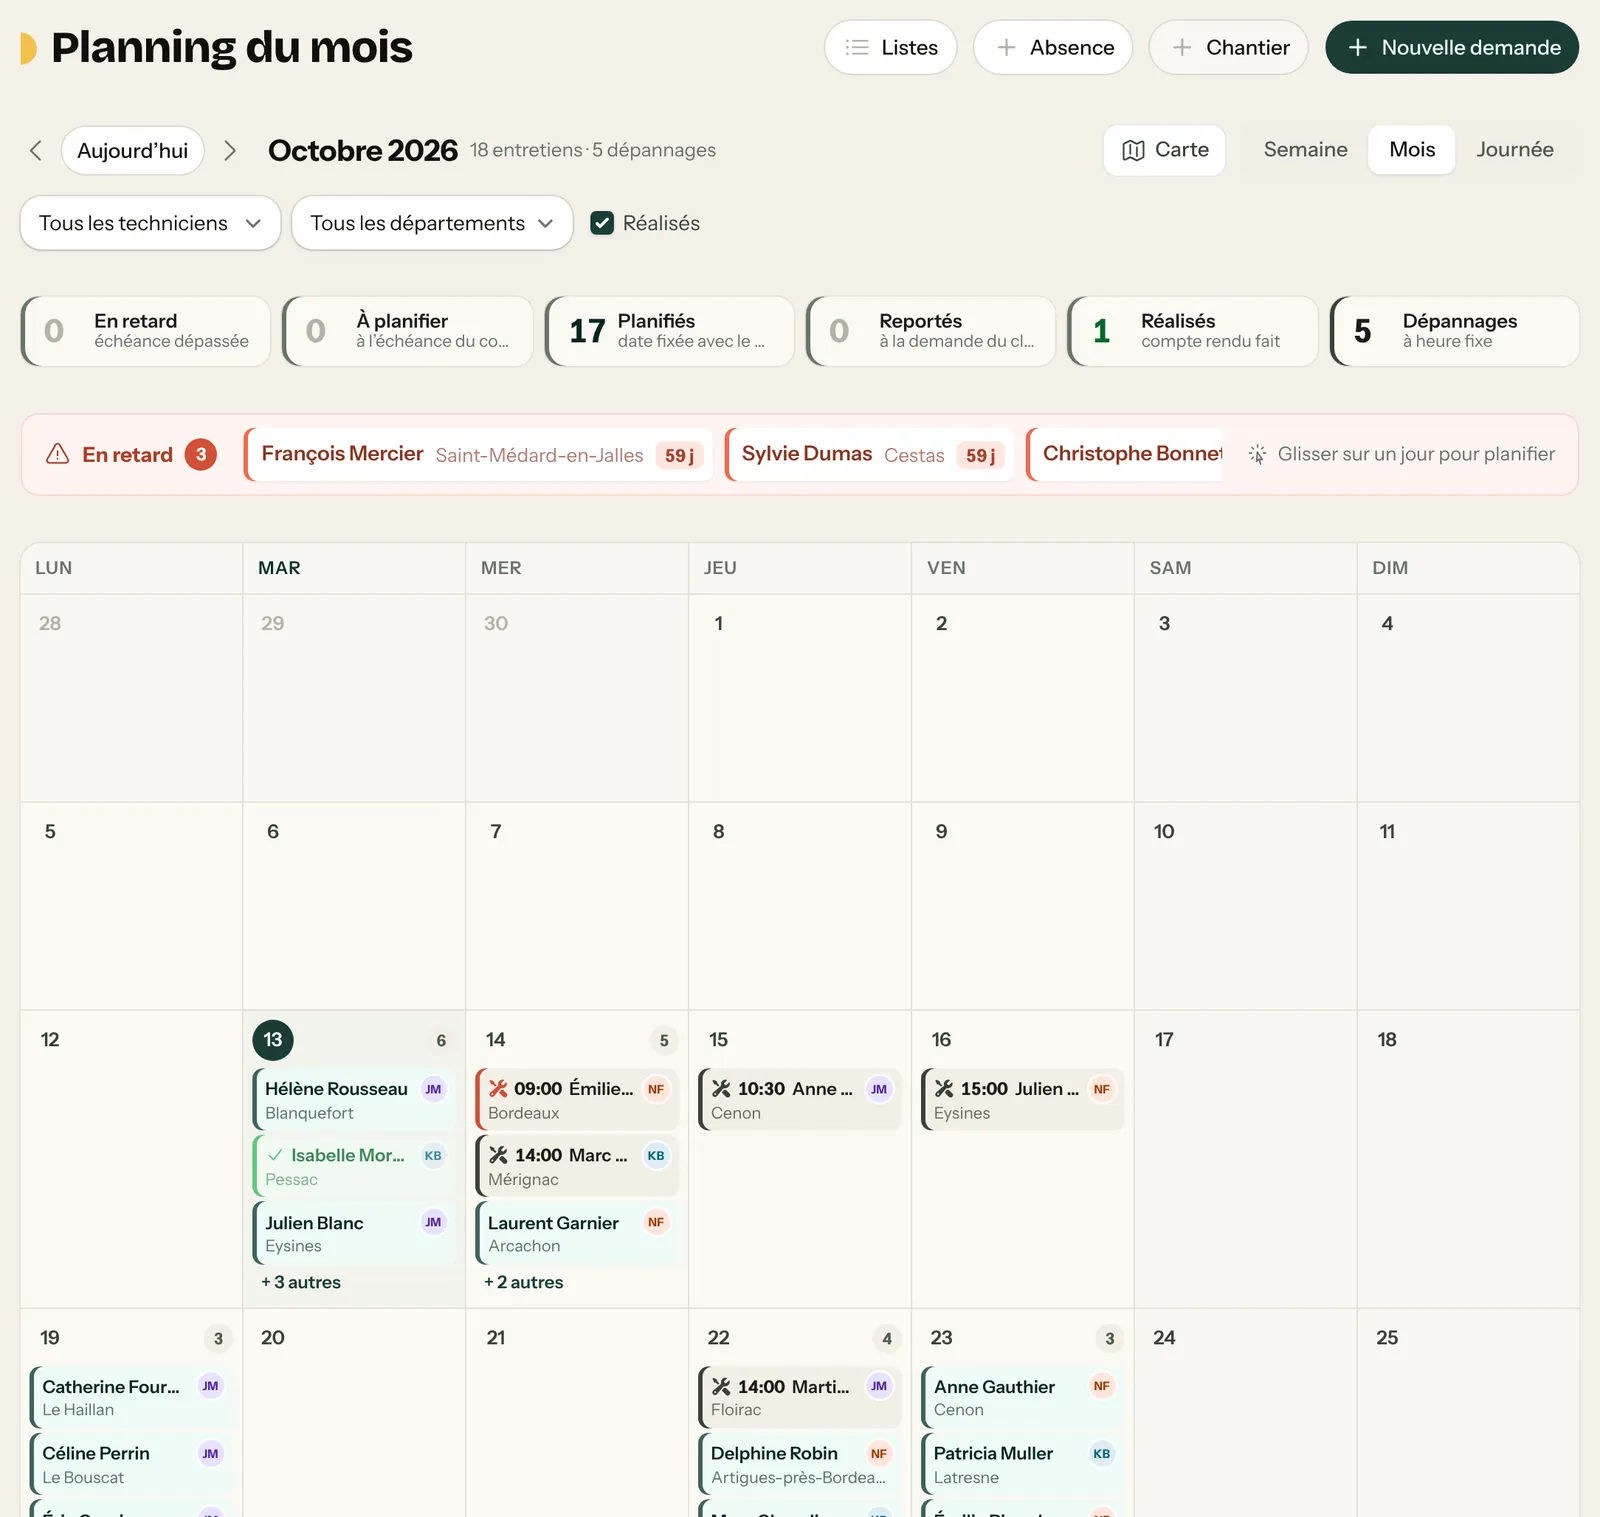Select day 8 in the calendar

800,906
